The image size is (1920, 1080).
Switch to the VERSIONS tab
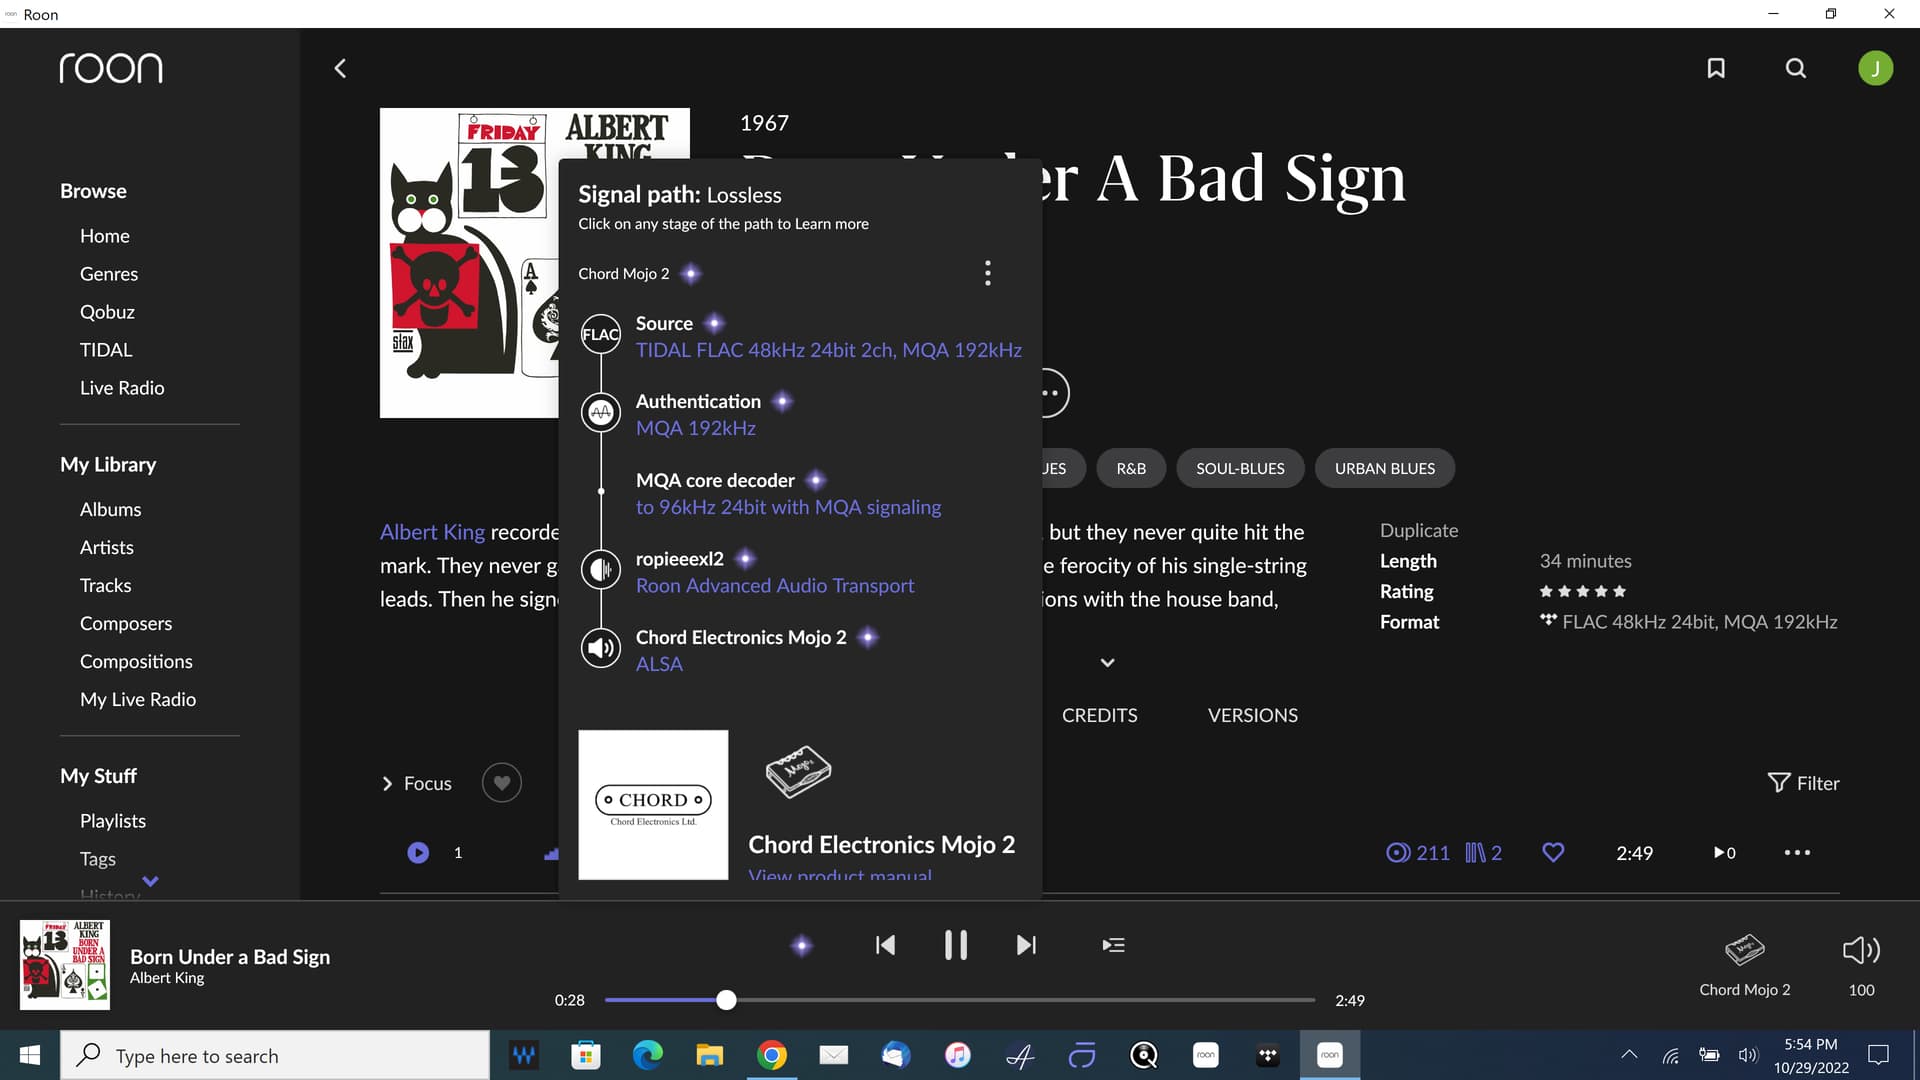(x=1252, y=715)
